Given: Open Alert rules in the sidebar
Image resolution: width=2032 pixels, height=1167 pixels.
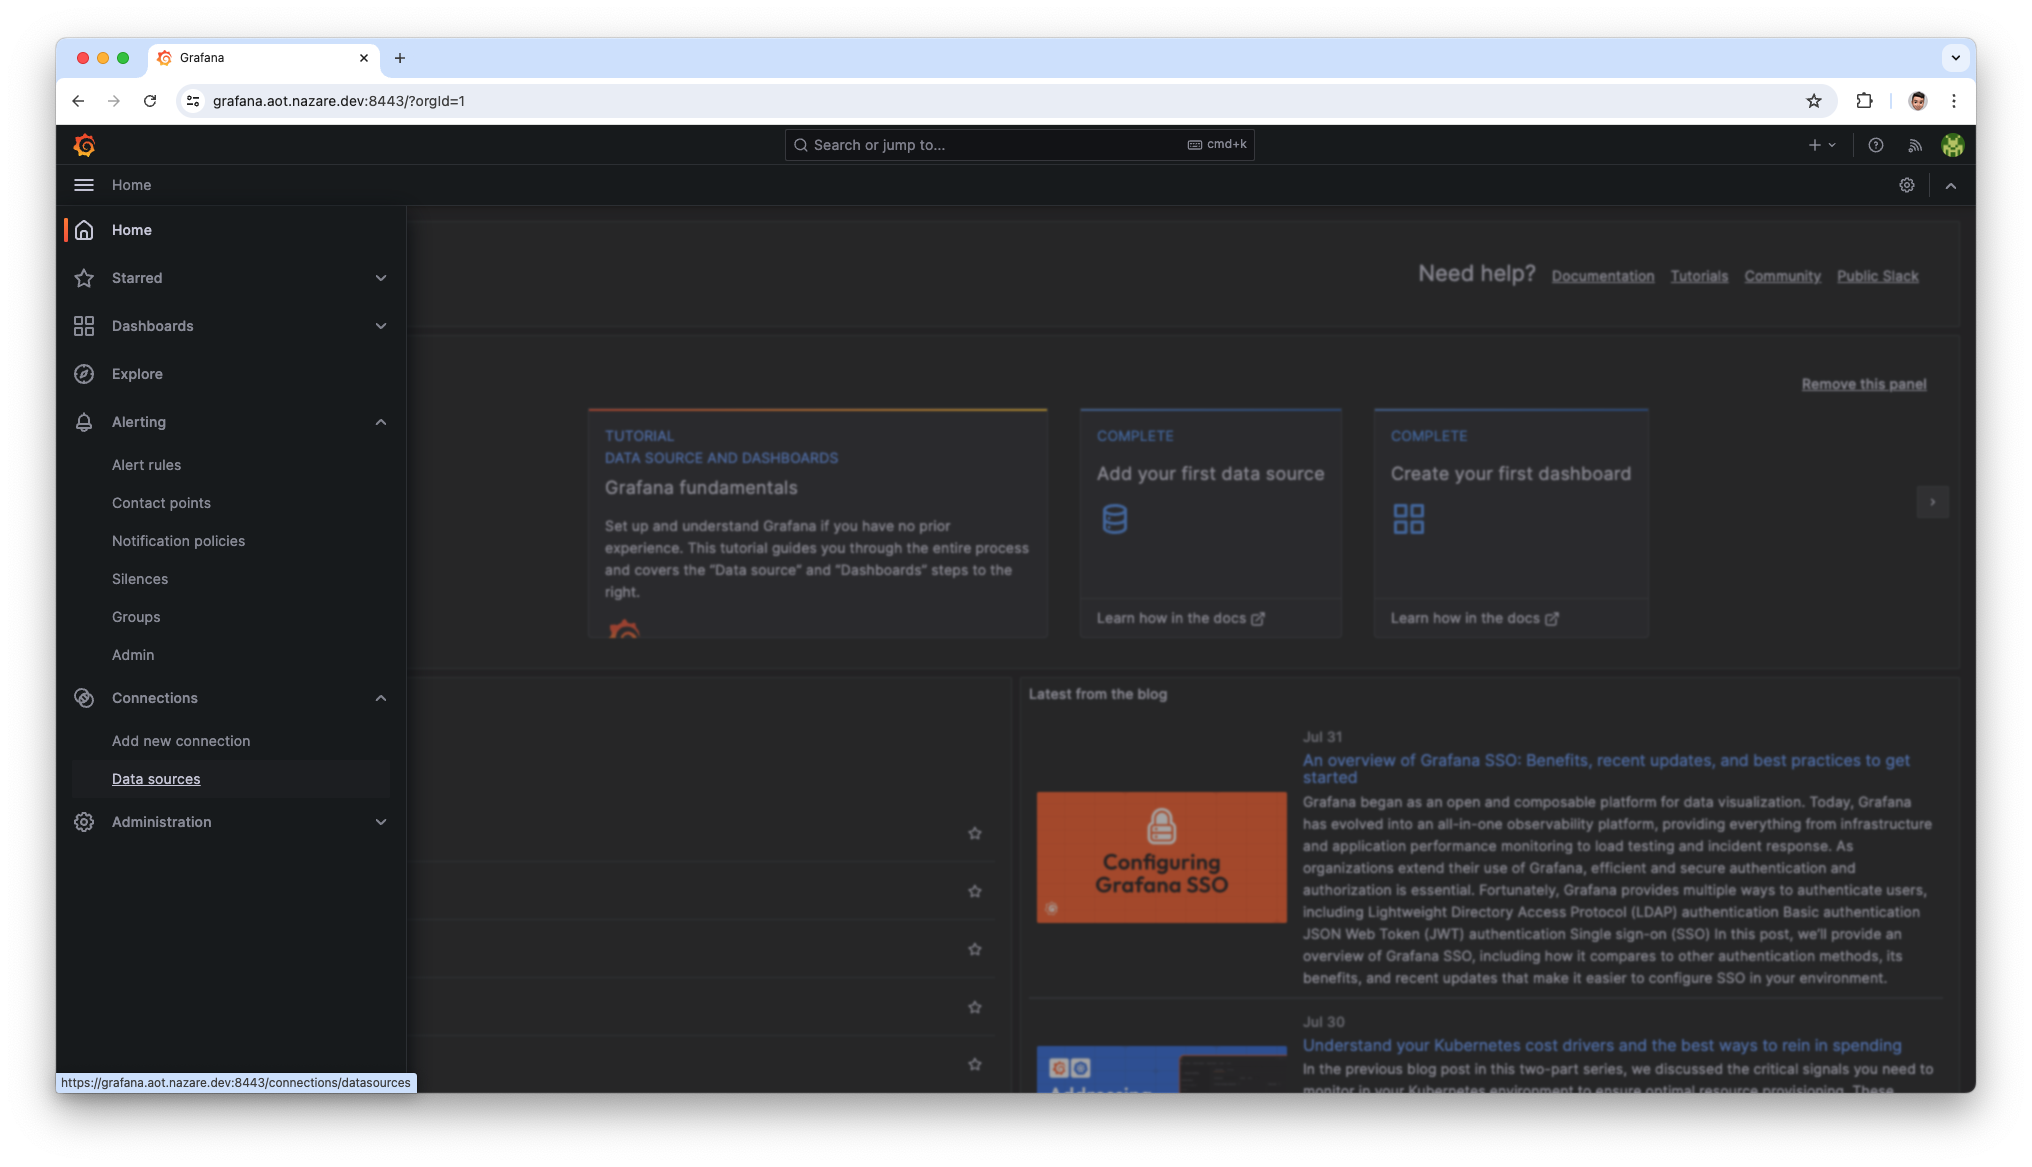Looking at the screenshot, I should pos(147,465).
